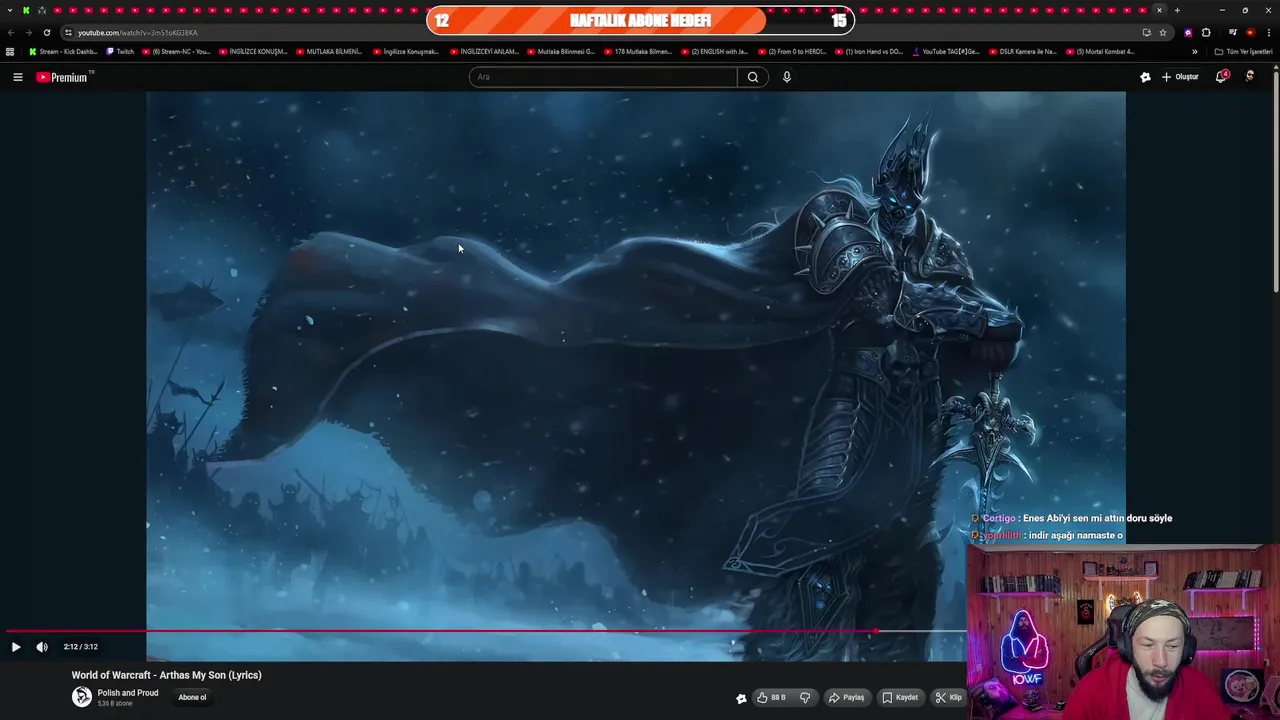Open the Polish and Proud channel name
Viewport: 1280px width, 720px height.
point(128,693)
